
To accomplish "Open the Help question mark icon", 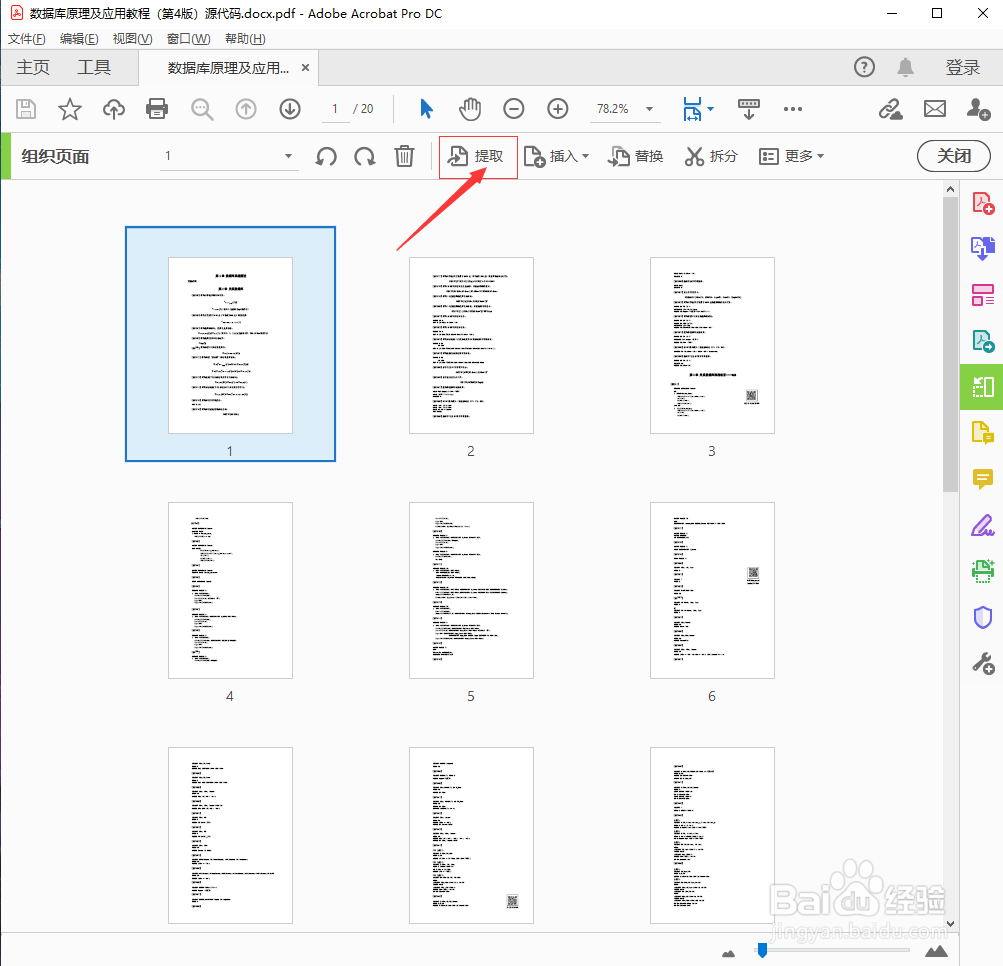I will pos(864,67).
